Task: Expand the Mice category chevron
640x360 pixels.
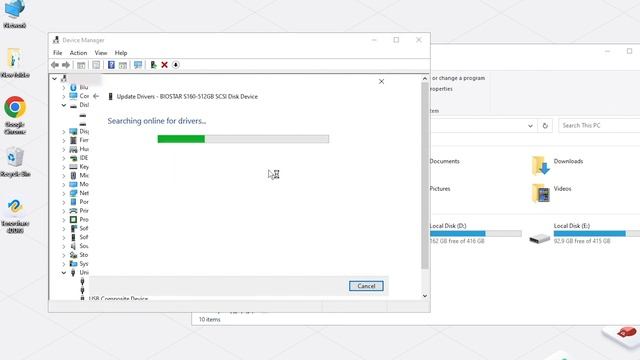Action: pyautogui.click(x=64, y=176)
